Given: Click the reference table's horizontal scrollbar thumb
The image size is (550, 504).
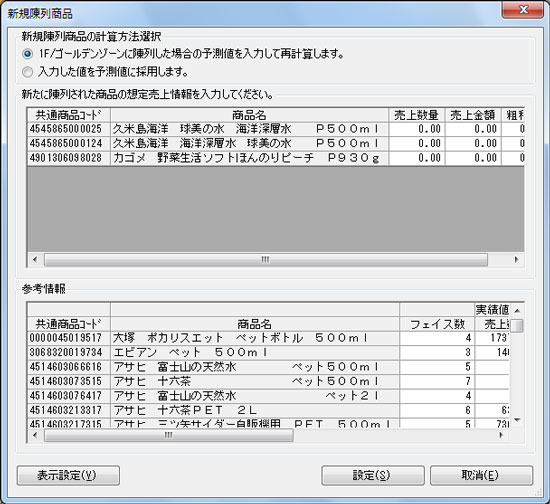Looking at the screenshot, I should [169, 435].
